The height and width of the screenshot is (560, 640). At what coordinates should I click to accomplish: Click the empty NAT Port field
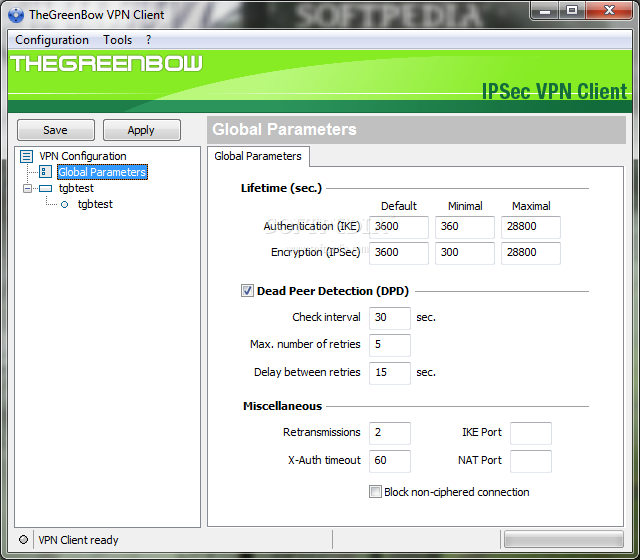tap(531, 461)
